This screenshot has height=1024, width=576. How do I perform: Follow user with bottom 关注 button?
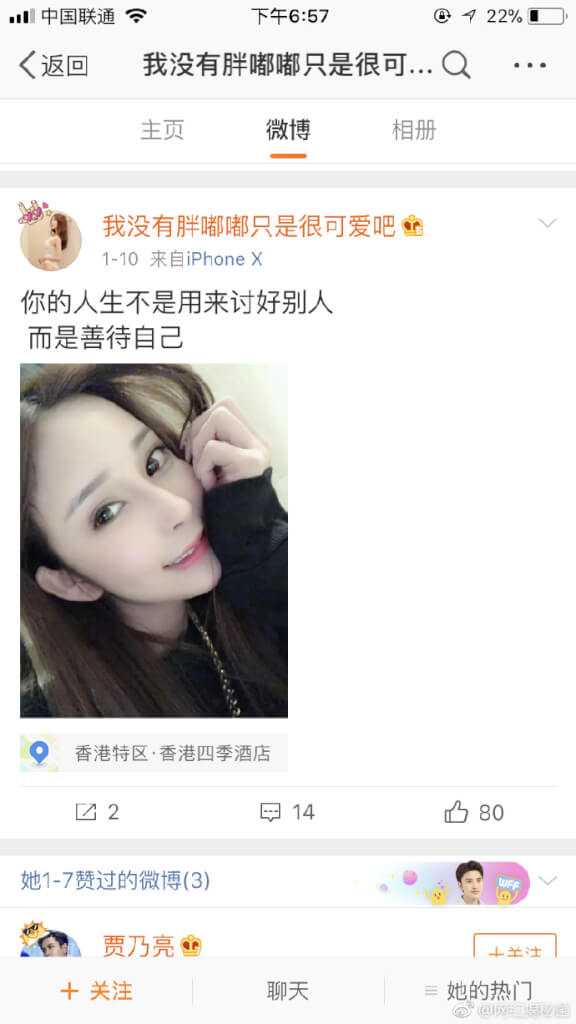click(96, 991)
